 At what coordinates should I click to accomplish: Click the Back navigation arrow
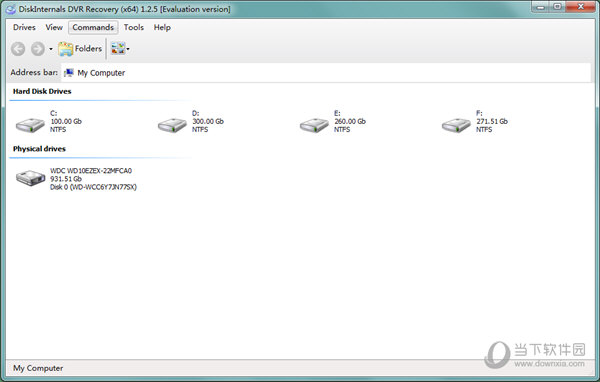18,49
